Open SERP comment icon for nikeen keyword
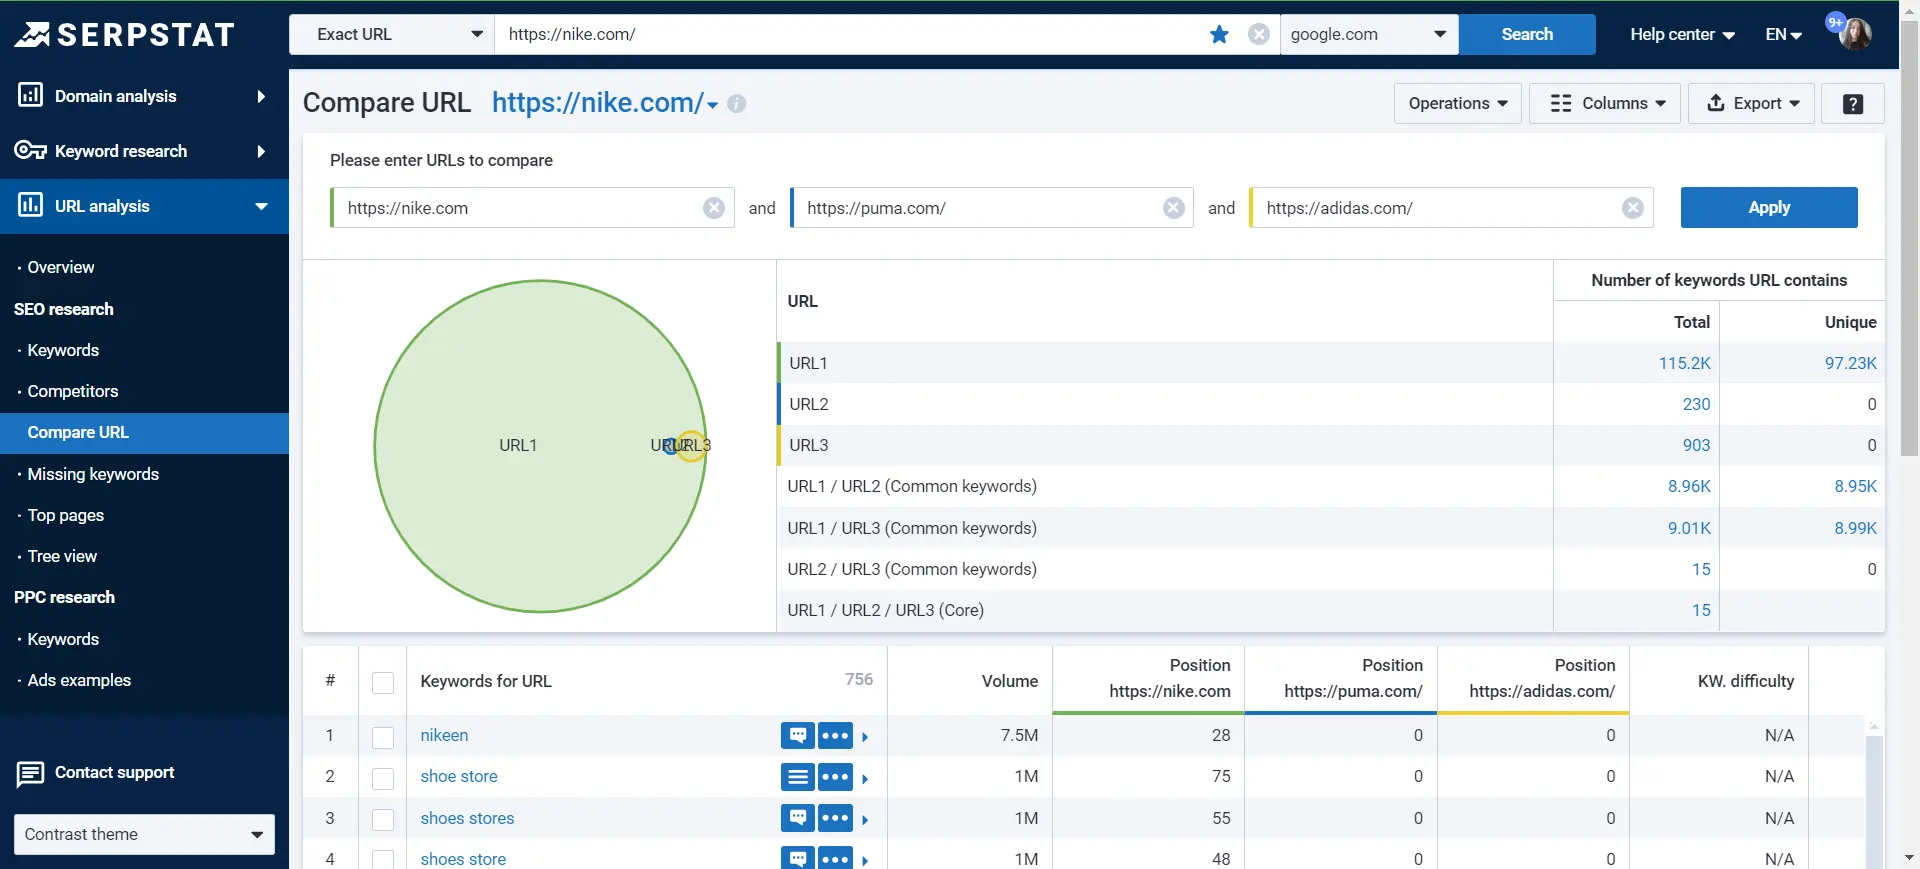1920x869 pixels. [798, 736]
